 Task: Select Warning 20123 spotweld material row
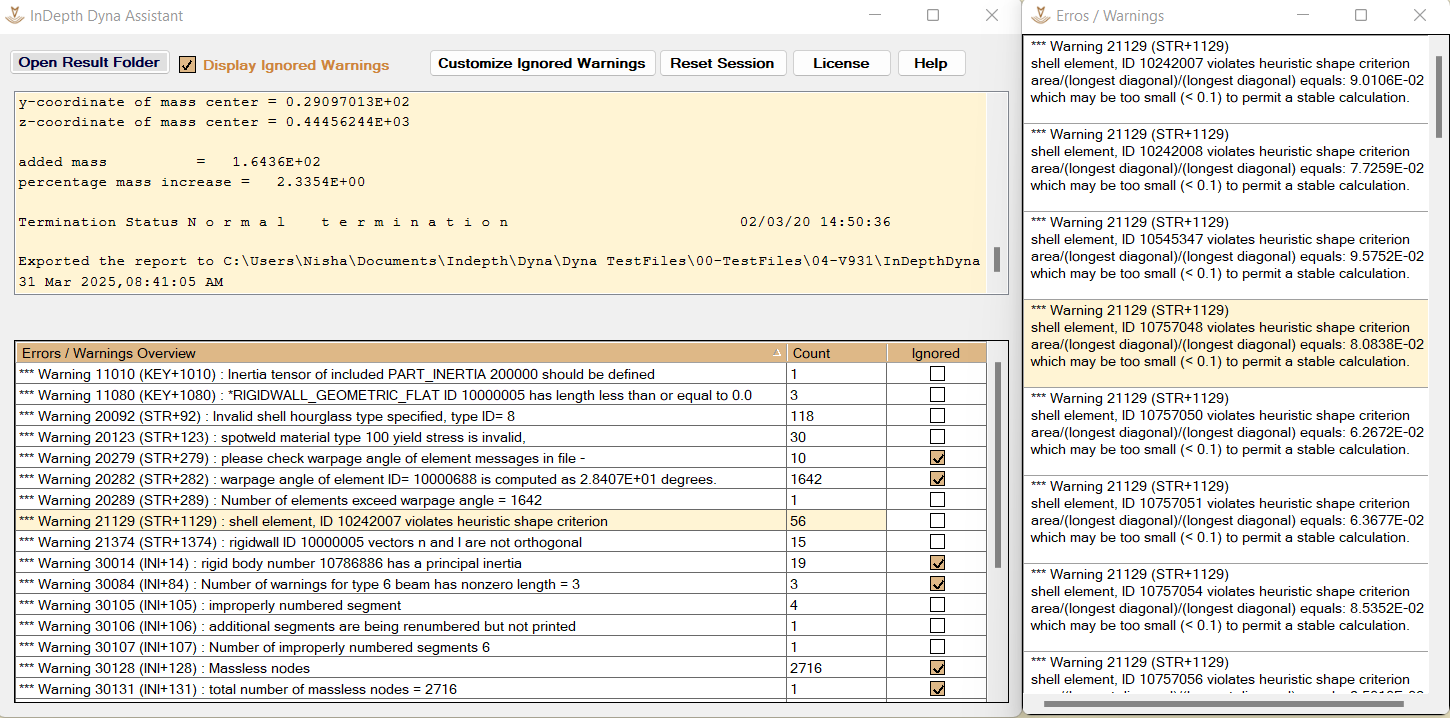(x=501, y=437)
